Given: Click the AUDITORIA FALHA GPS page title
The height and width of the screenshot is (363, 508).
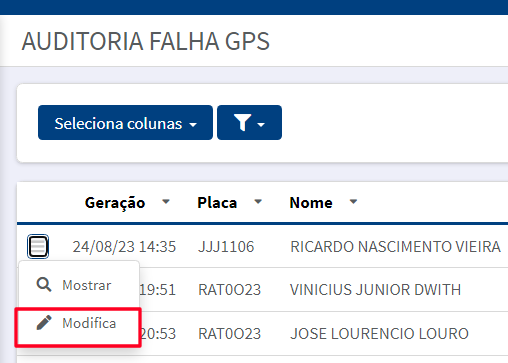Looking at the screenshot, I should click(x=146, y=41).
